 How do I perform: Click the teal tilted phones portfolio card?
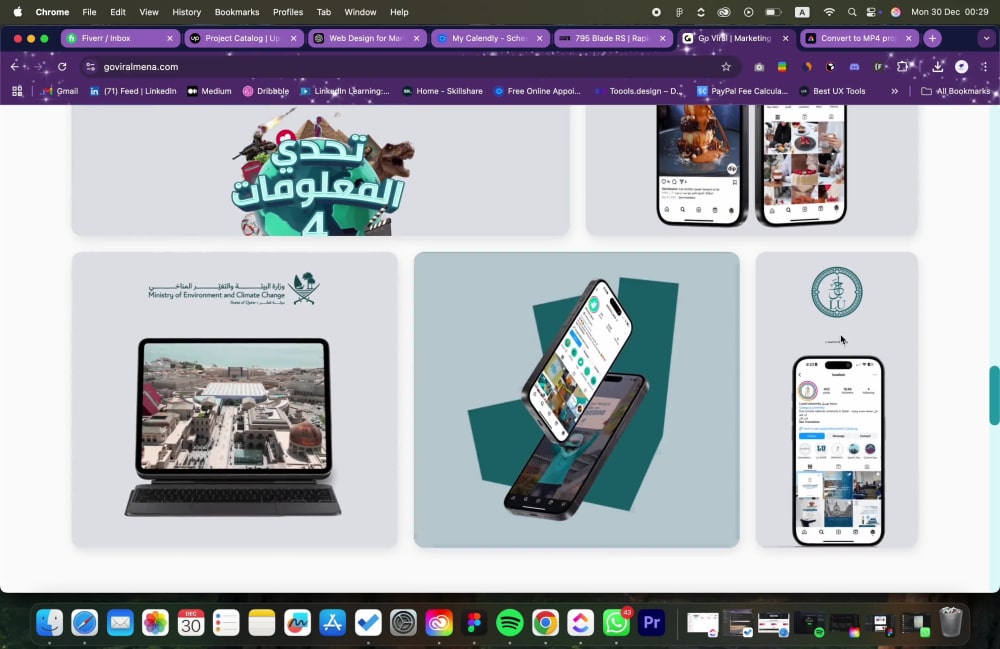coord(577,400)
